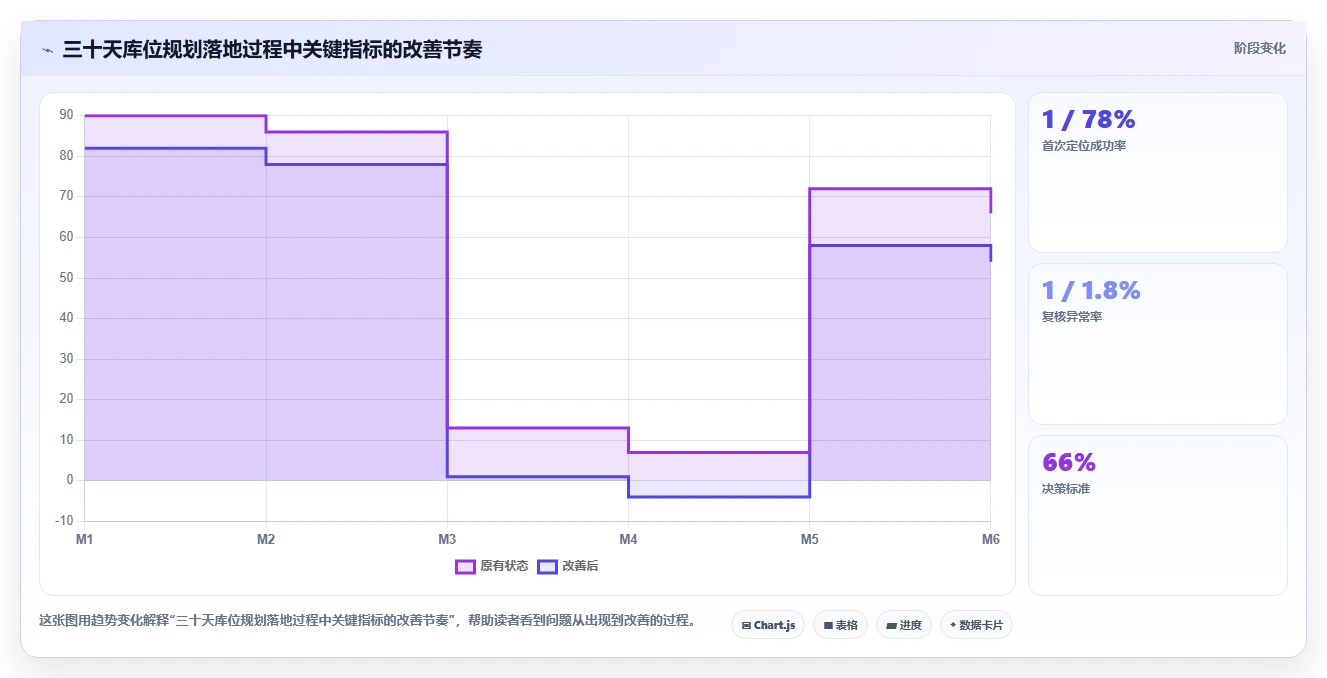Click the M2 axis label
Viewport: 1327px width, 678px height.
(x=266, y=539)
